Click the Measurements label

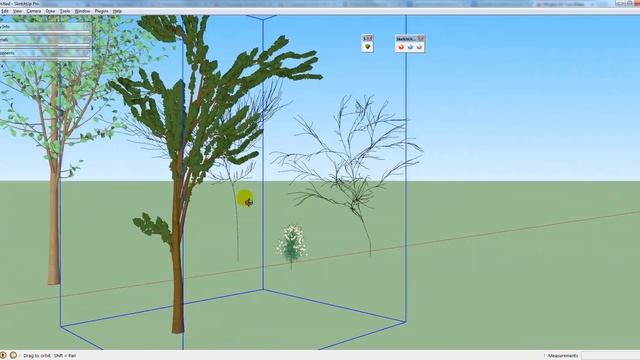[x=563, y=356]
